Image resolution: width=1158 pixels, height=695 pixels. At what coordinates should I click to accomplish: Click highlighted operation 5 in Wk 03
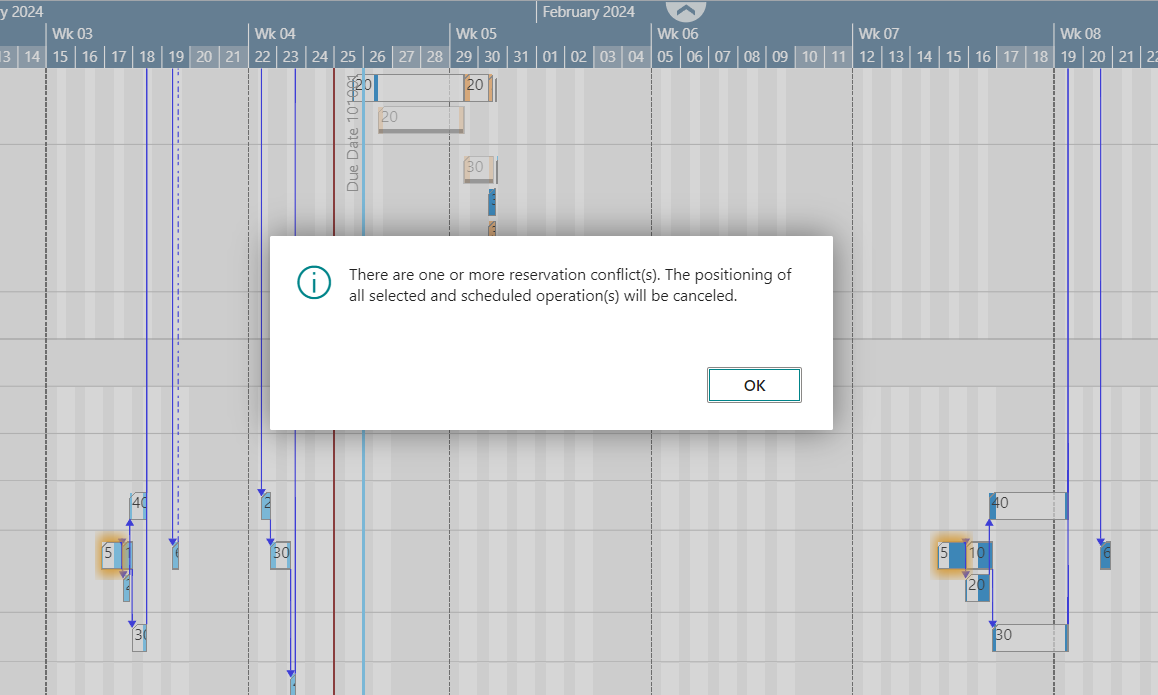coord(109,553)
